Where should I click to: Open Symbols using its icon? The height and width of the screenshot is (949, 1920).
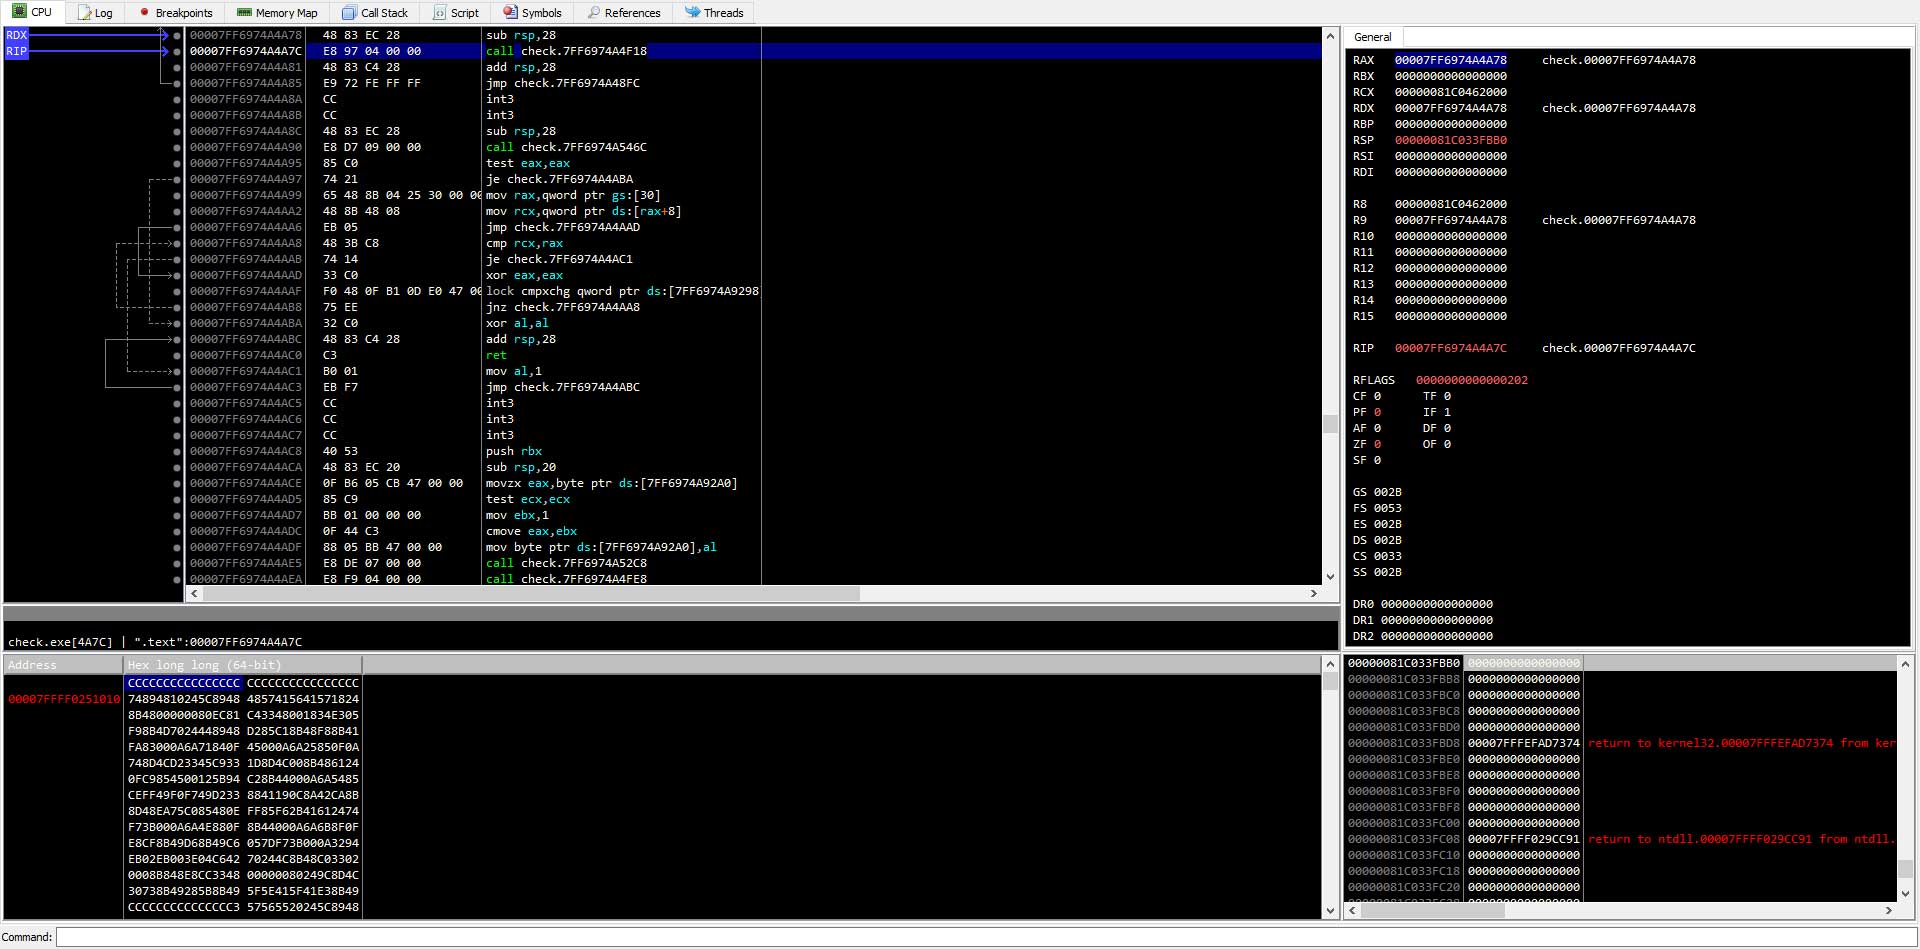[510, 13]
